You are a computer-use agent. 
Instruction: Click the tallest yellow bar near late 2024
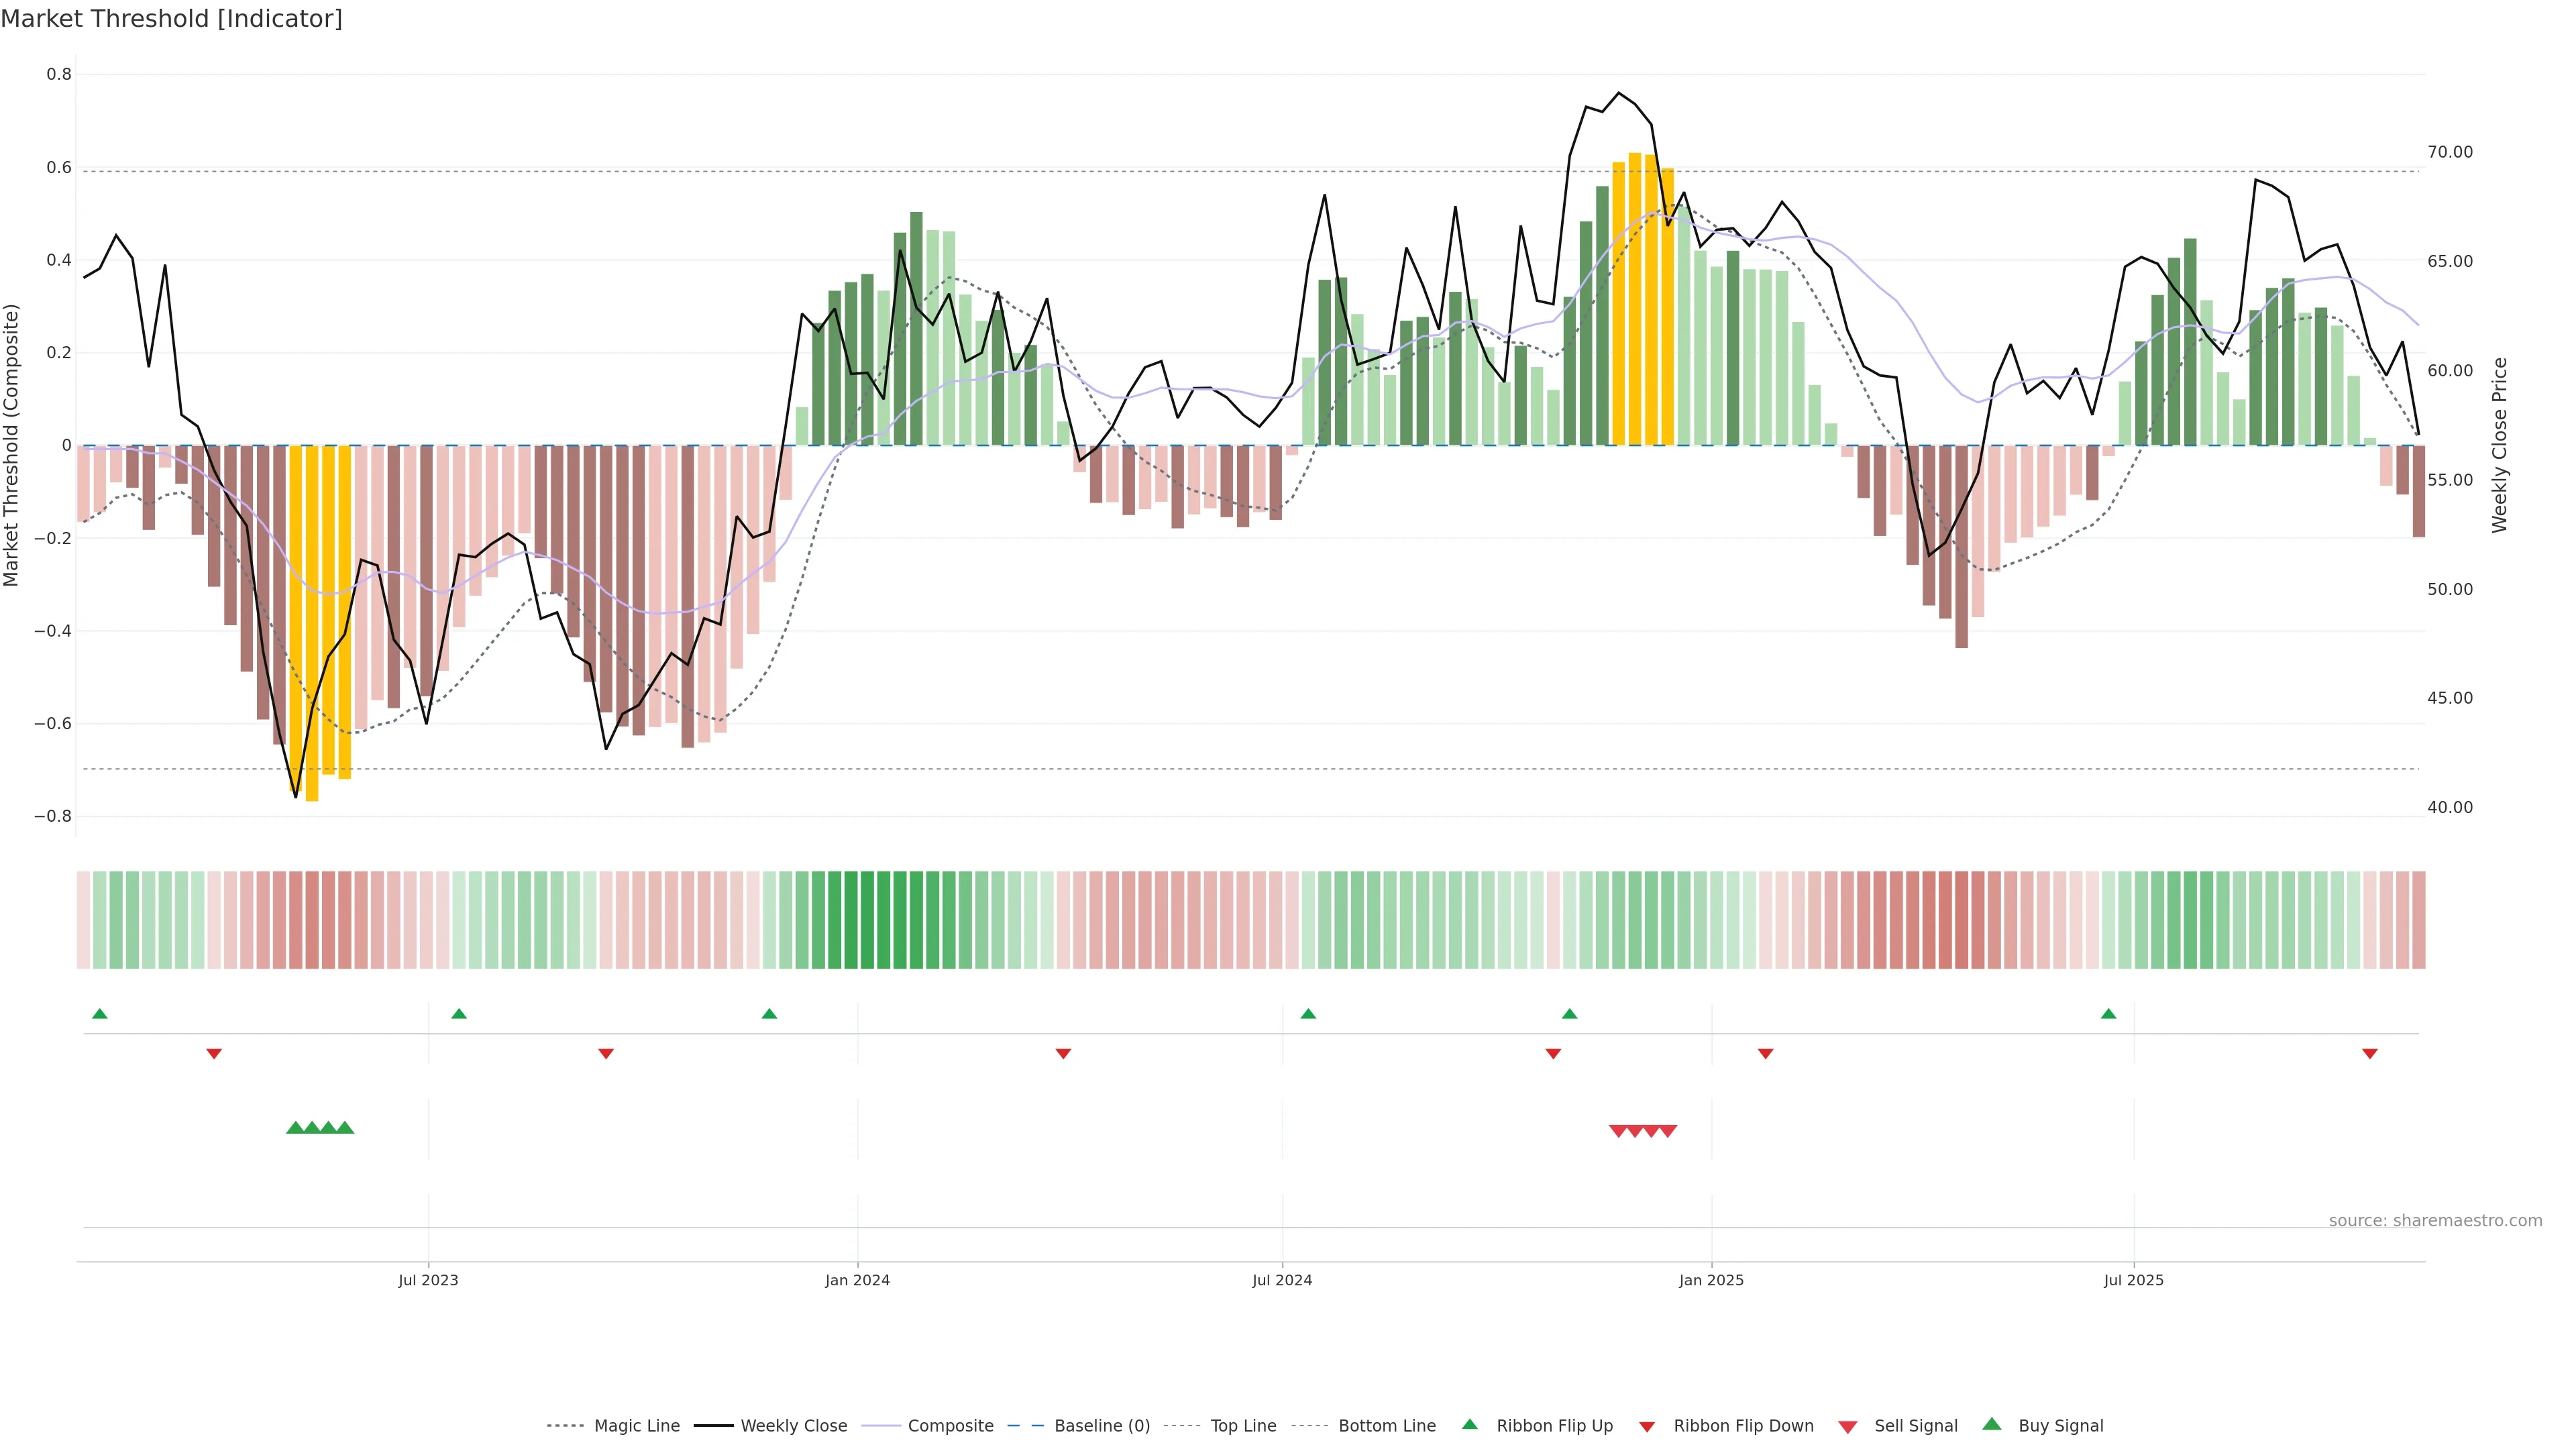point(1635,300)
